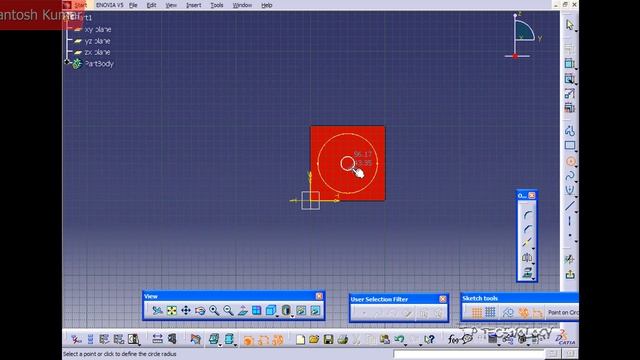Select the xy plane in the tree
The width and height of the screenshot is (640, 360).
[98, 29]
